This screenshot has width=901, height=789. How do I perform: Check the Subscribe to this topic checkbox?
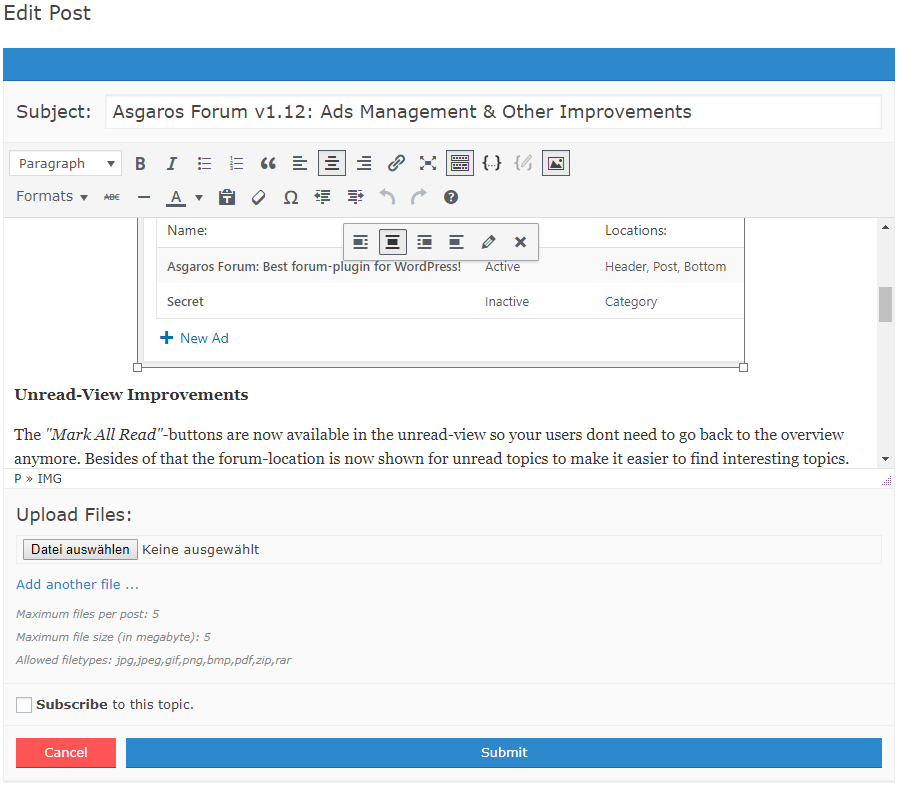(24, 705)
